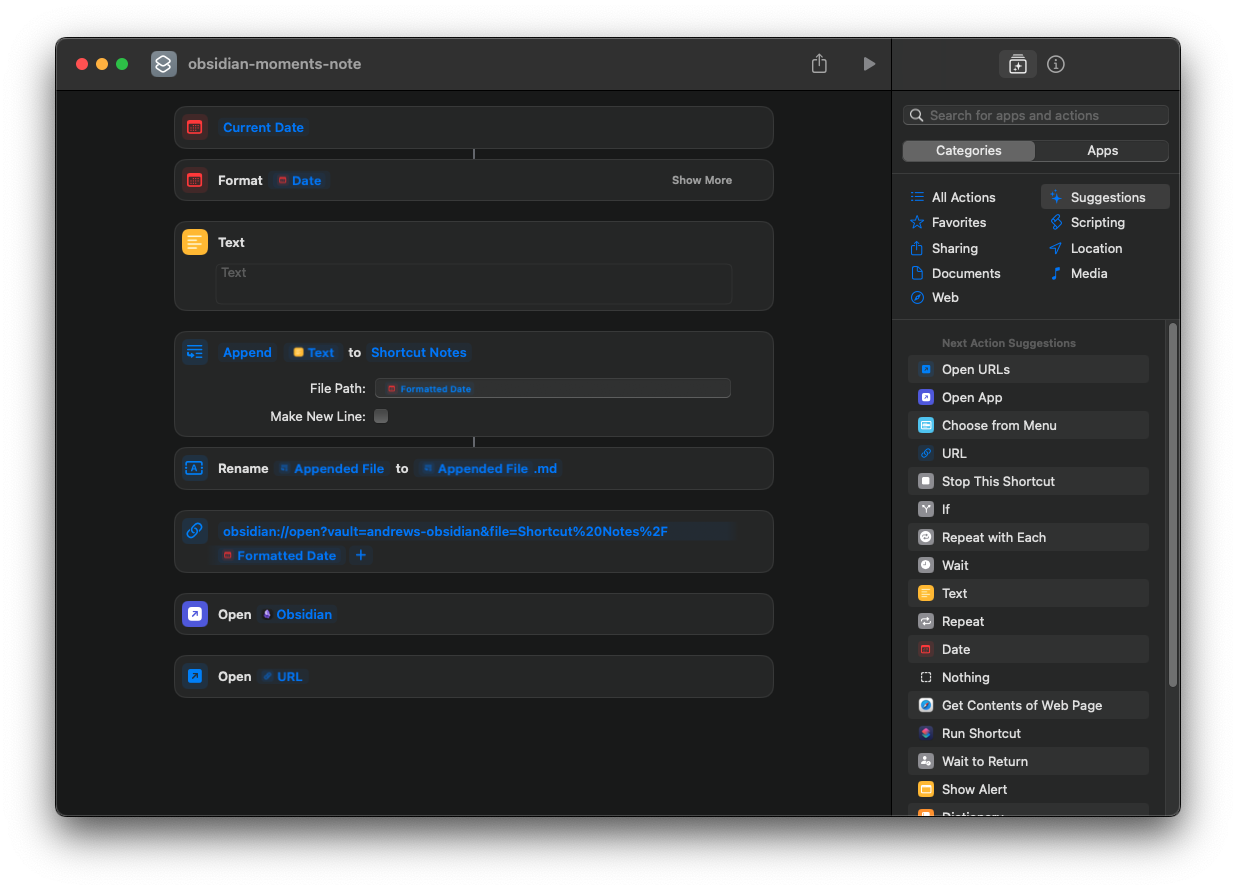This screenshot has width=1236, height=890.
Task: Open the Documents category
Action: pyautogui.click(x=955, y=273)
